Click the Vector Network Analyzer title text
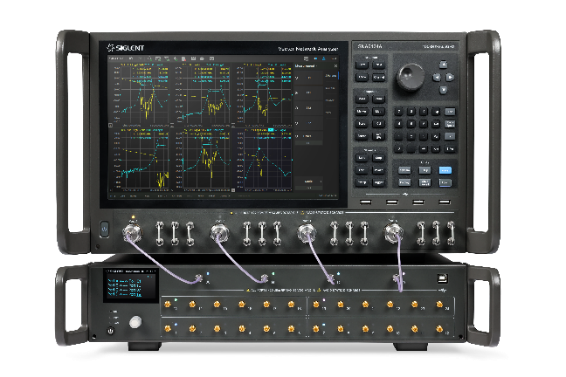Screen dimensions: 566x377 (x=308, y=49)
